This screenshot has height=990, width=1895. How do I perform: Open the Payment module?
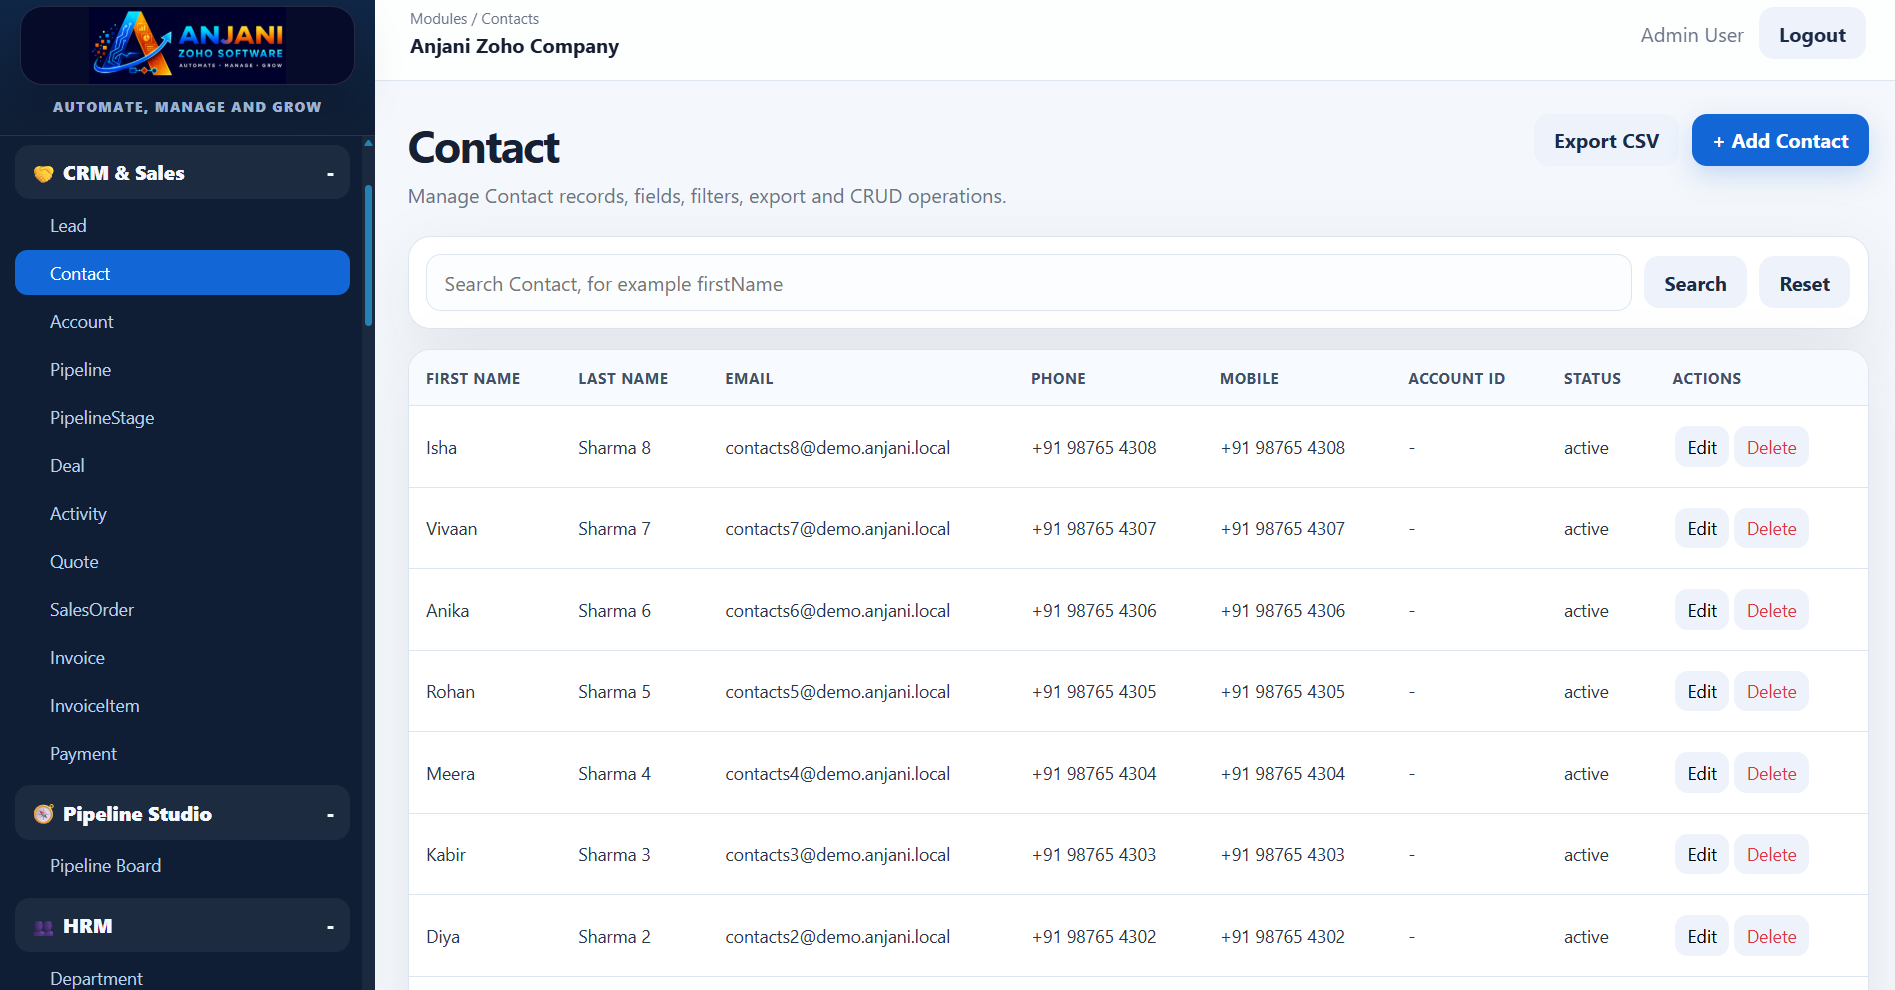(182, 754)
